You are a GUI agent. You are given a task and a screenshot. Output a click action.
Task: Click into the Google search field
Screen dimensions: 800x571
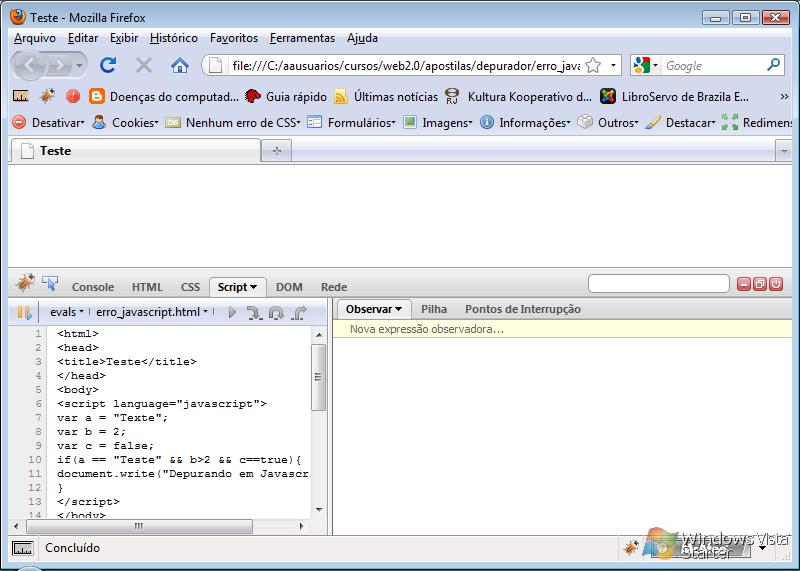click(713, 66)
